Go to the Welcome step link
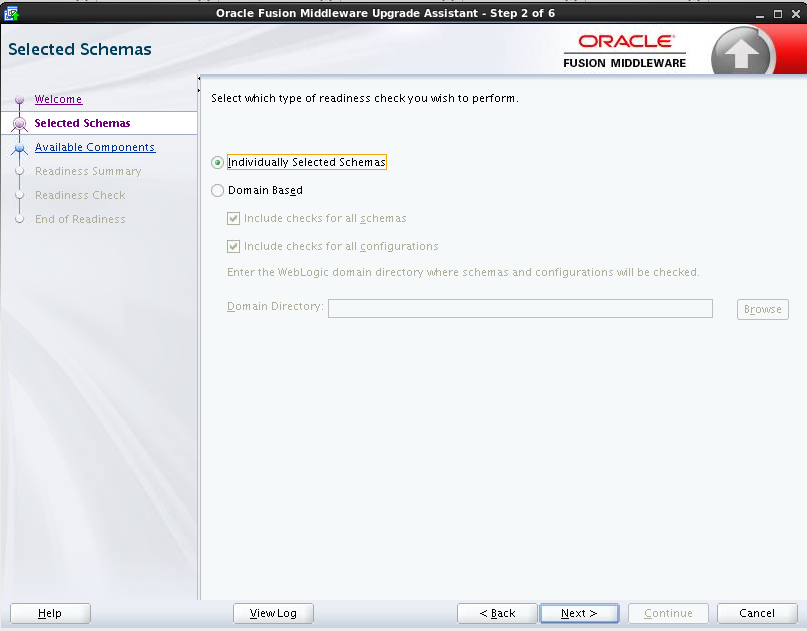The width and height of the screenshot is (807, 631). 58,99
